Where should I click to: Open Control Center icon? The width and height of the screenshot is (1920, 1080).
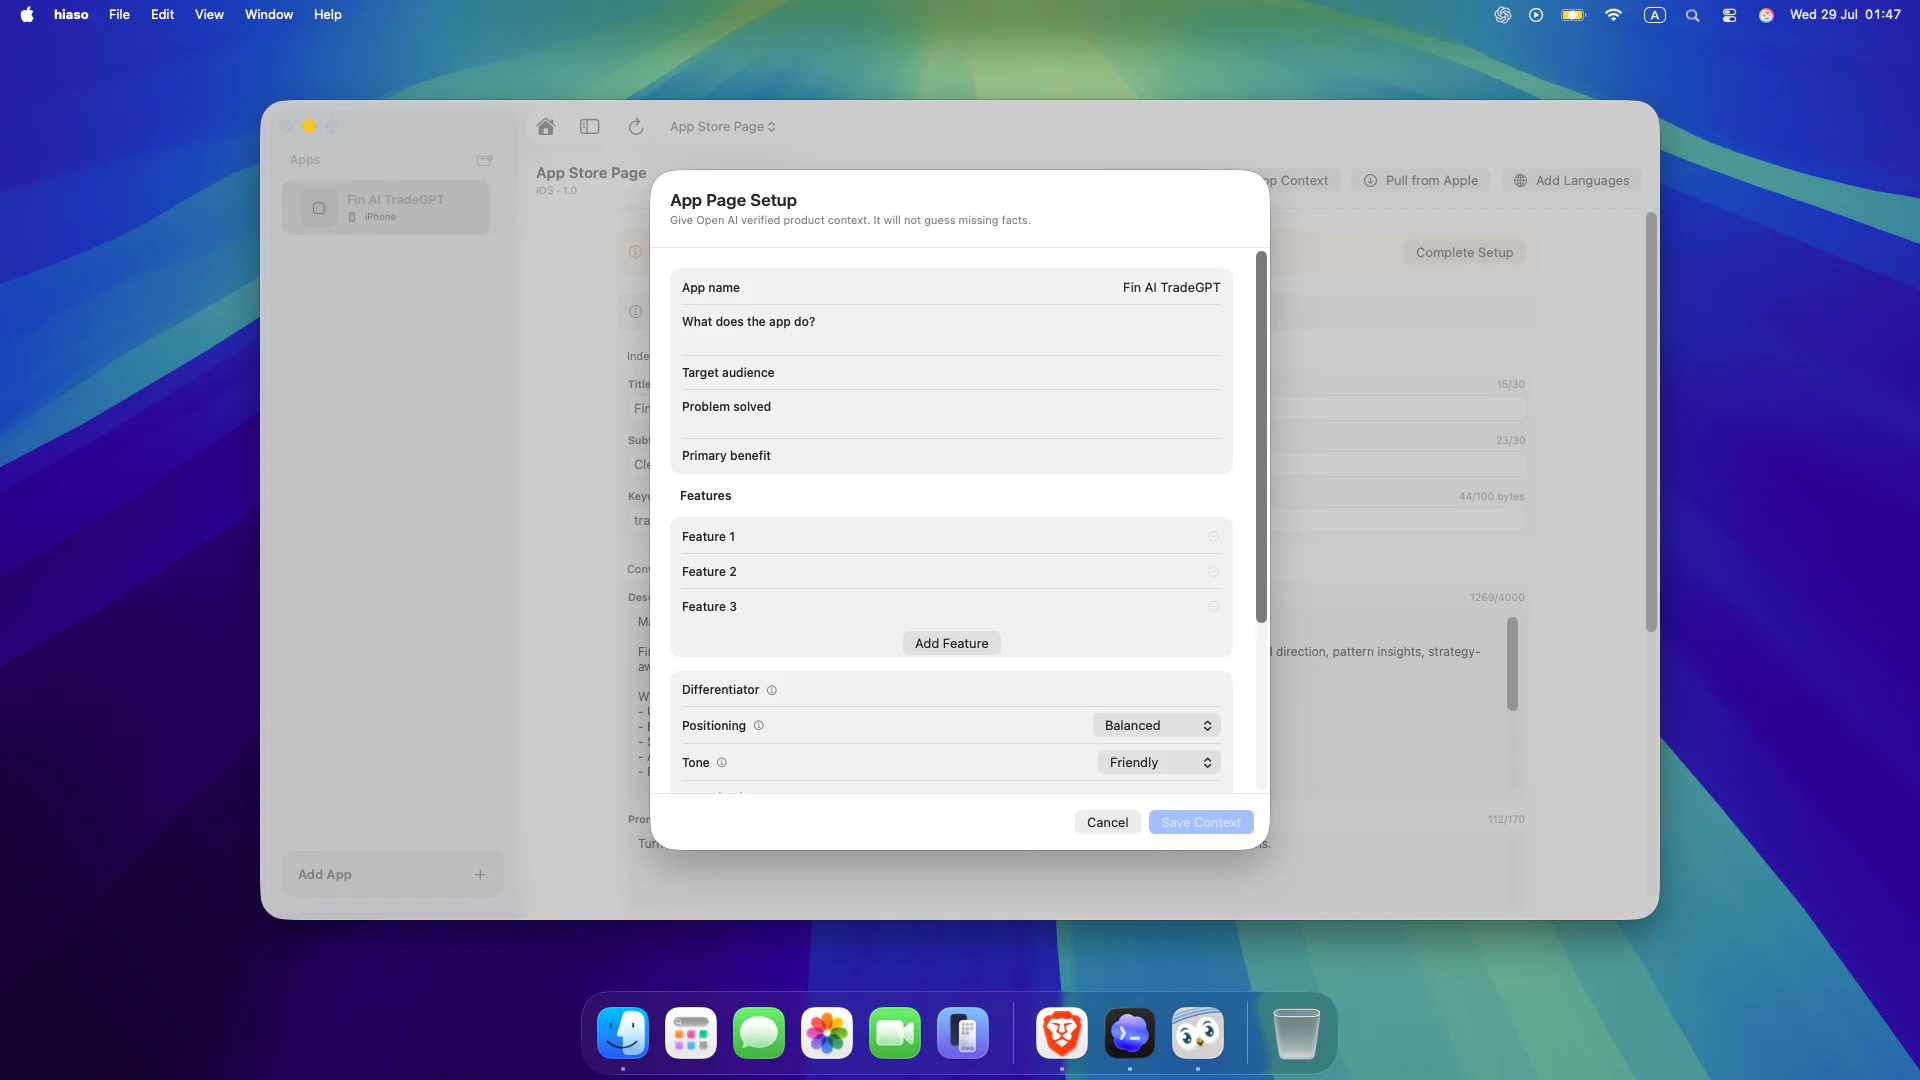(1729, 15)
